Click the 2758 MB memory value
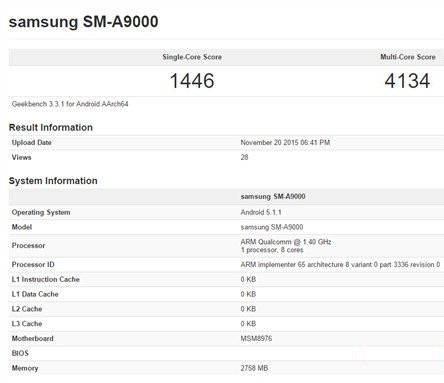Screen dimensions: 444x383 click(254, 368)
